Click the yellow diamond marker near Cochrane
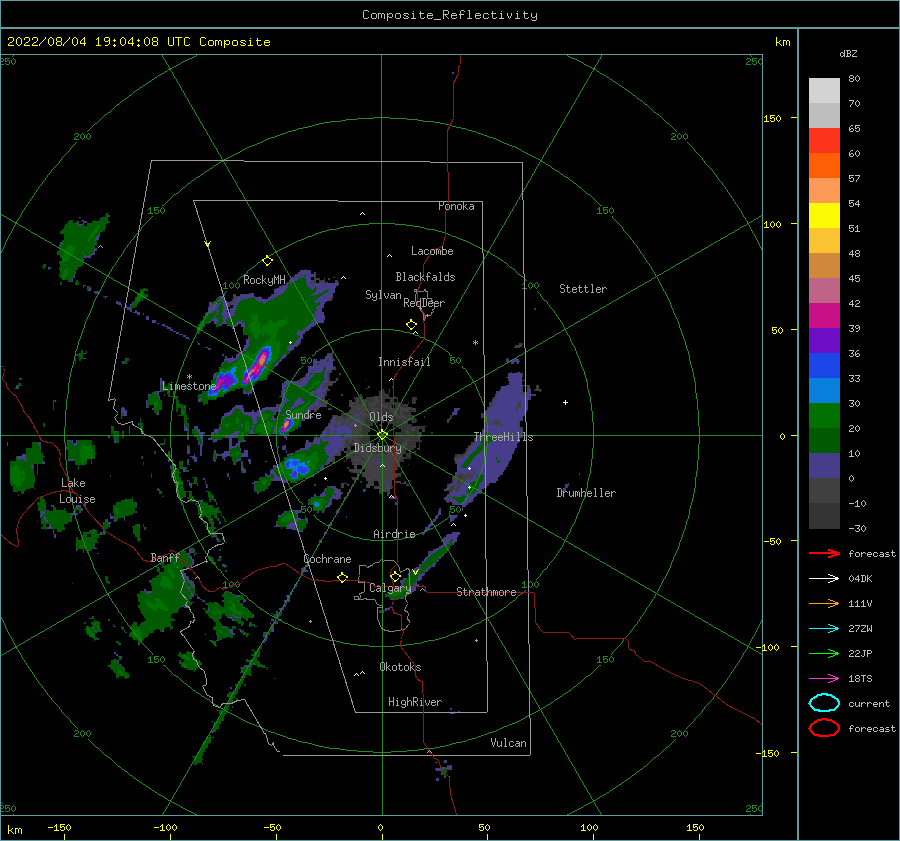This screenshot has width=900, height=841. pos(342,578)
